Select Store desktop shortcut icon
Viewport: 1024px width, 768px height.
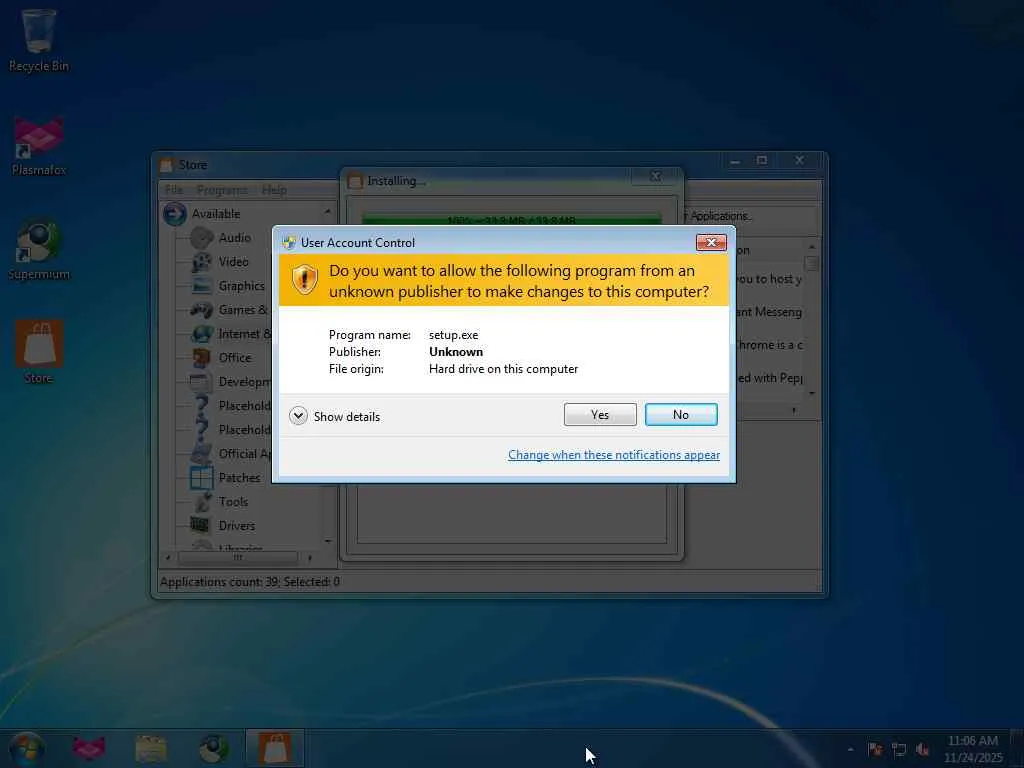[x=39, y=351]
